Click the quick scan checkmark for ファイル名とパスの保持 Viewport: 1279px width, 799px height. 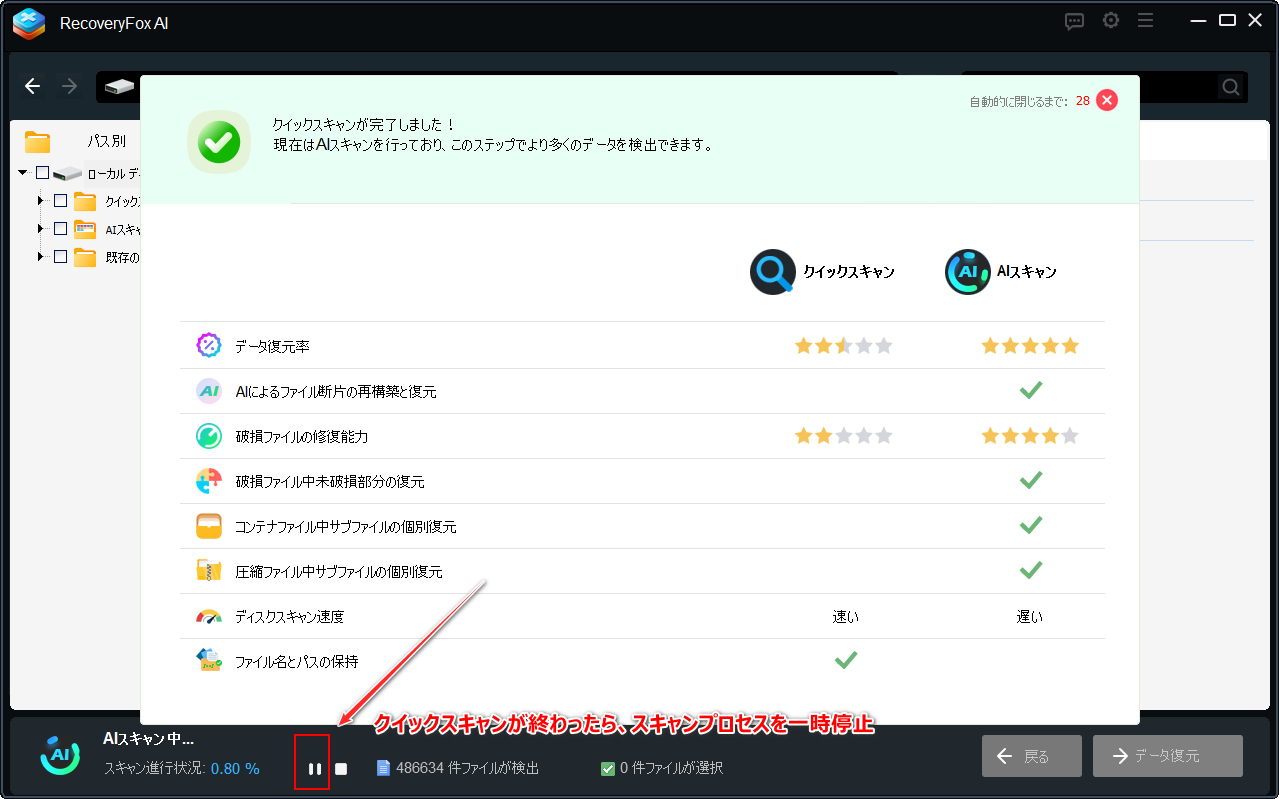(x=846, y=660)
